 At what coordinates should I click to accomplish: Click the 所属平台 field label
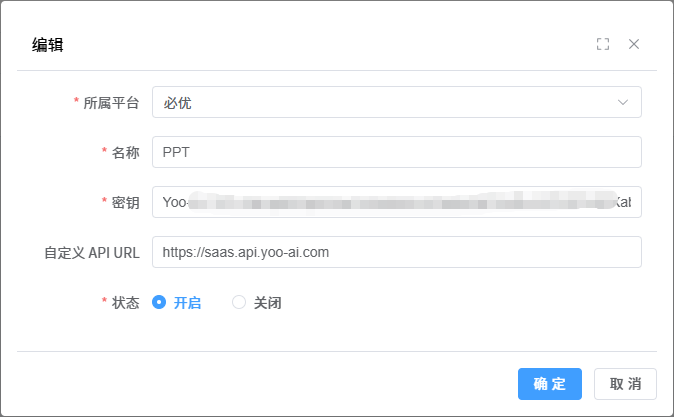pyautogui.click(x=111, y=102)
